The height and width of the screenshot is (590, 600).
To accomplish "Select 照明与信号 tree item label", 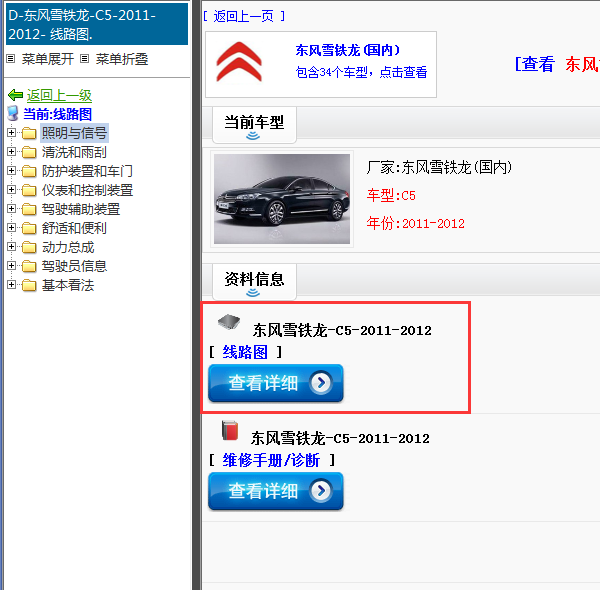I will [75, 133].
